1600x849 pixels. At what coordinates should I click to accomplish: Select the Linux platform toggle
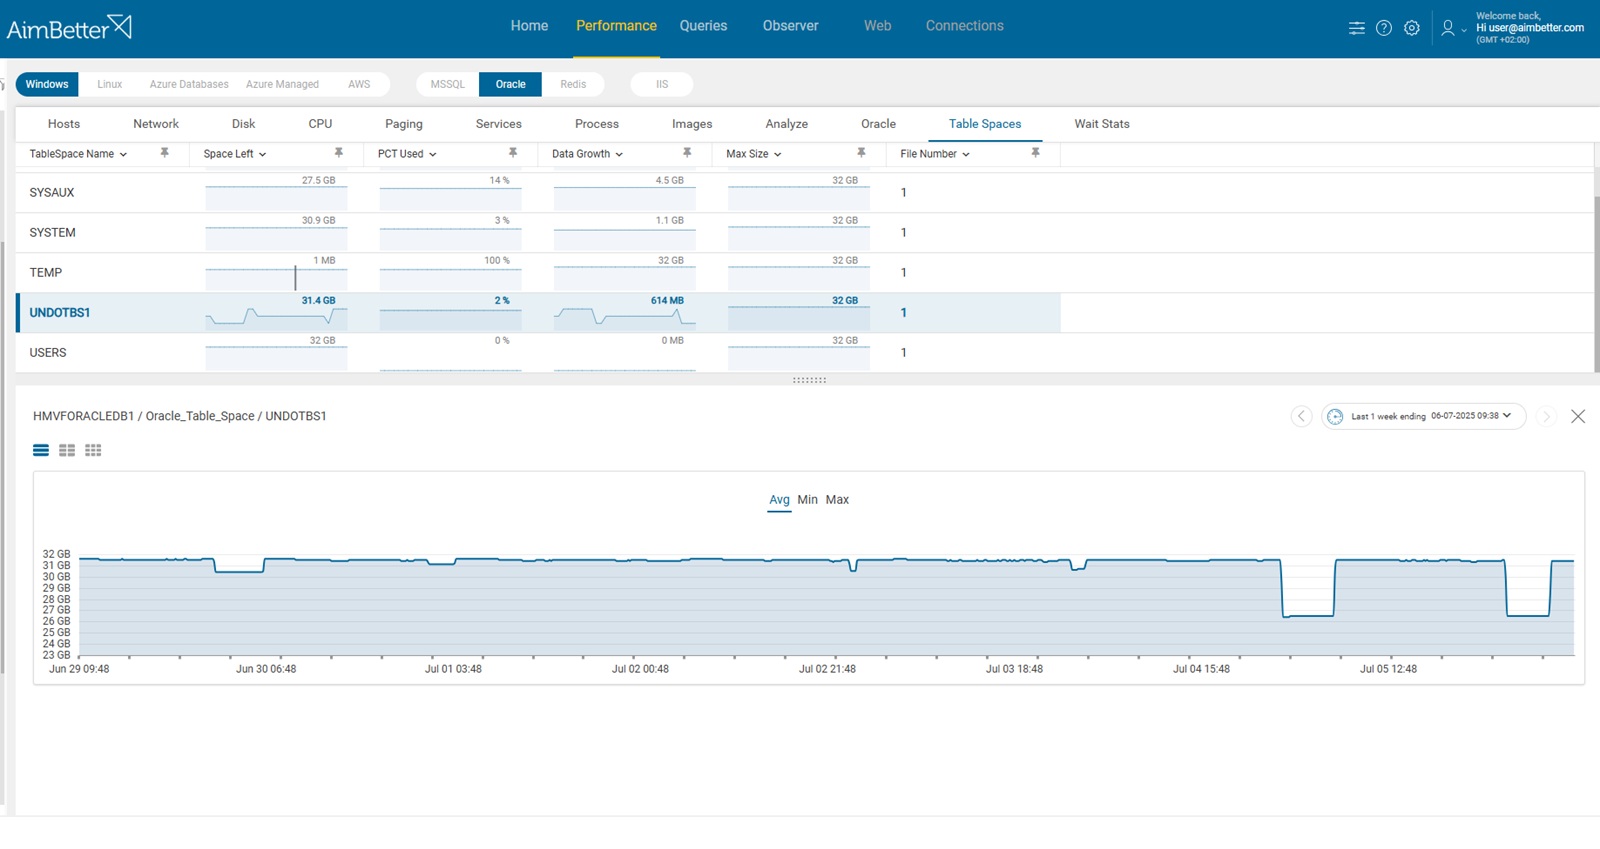point(110,84)
